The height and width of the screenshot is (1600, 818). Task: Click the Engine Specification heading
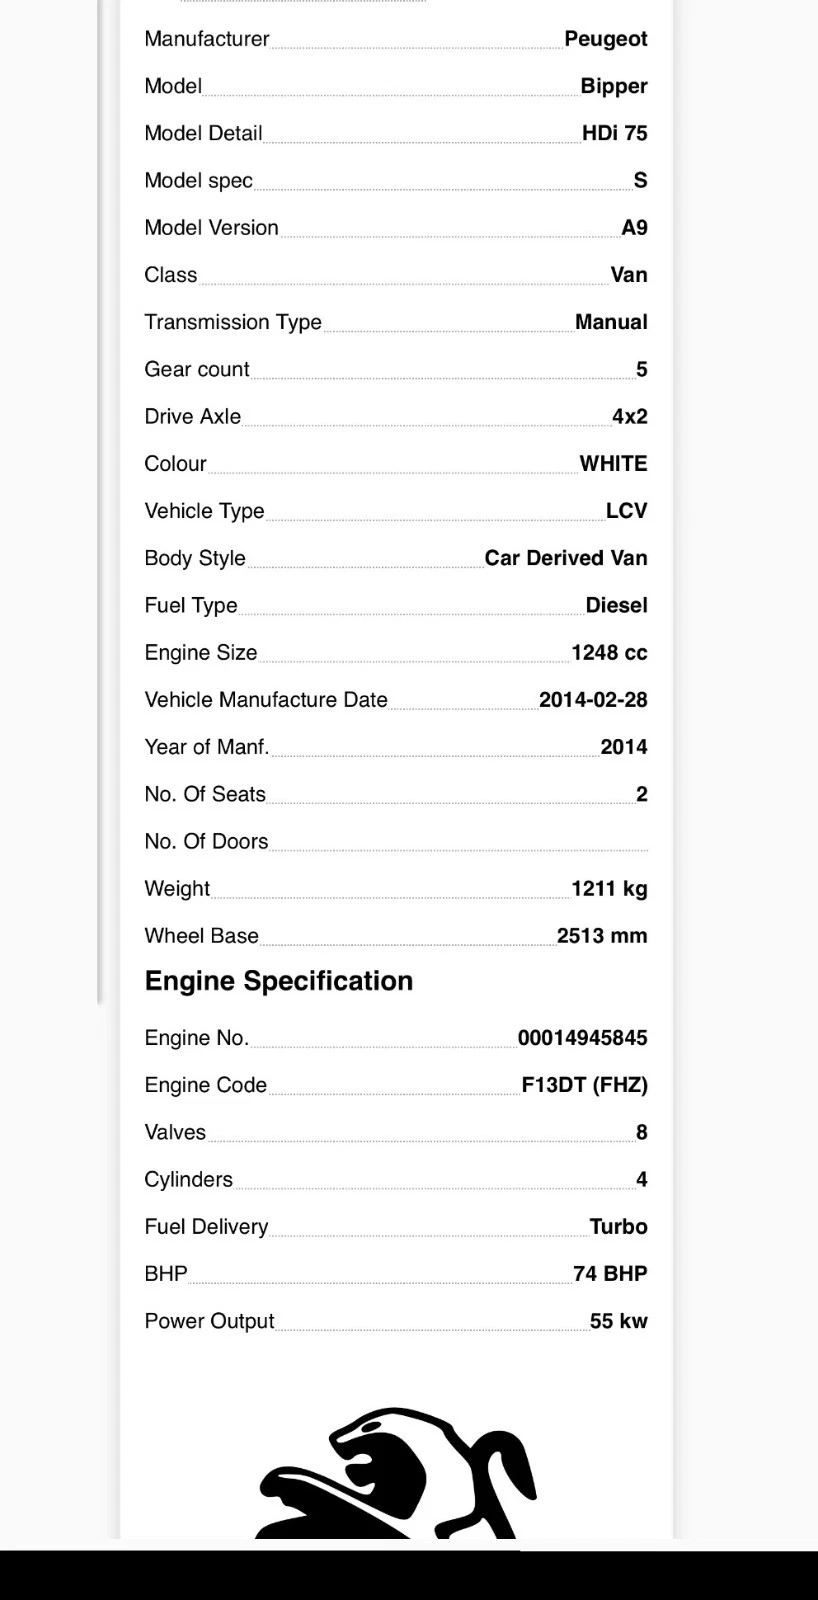click(x=279, y=981)
